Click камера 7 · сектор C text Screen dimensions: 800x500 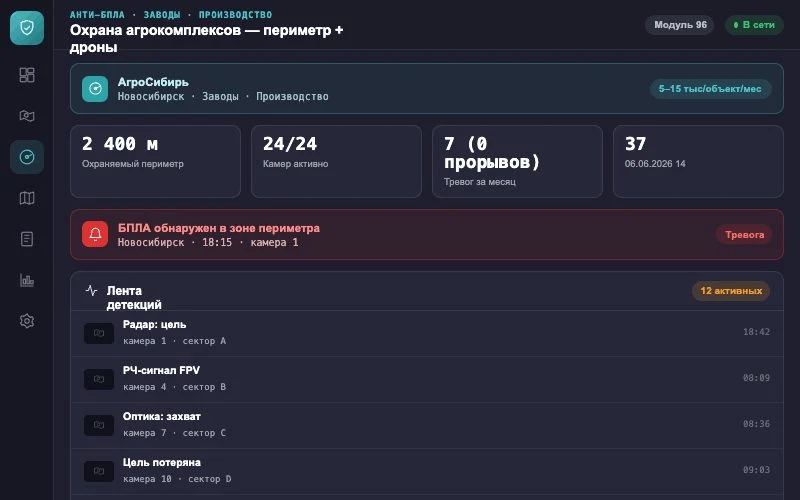pyautogui.click(x=174, y=433)
